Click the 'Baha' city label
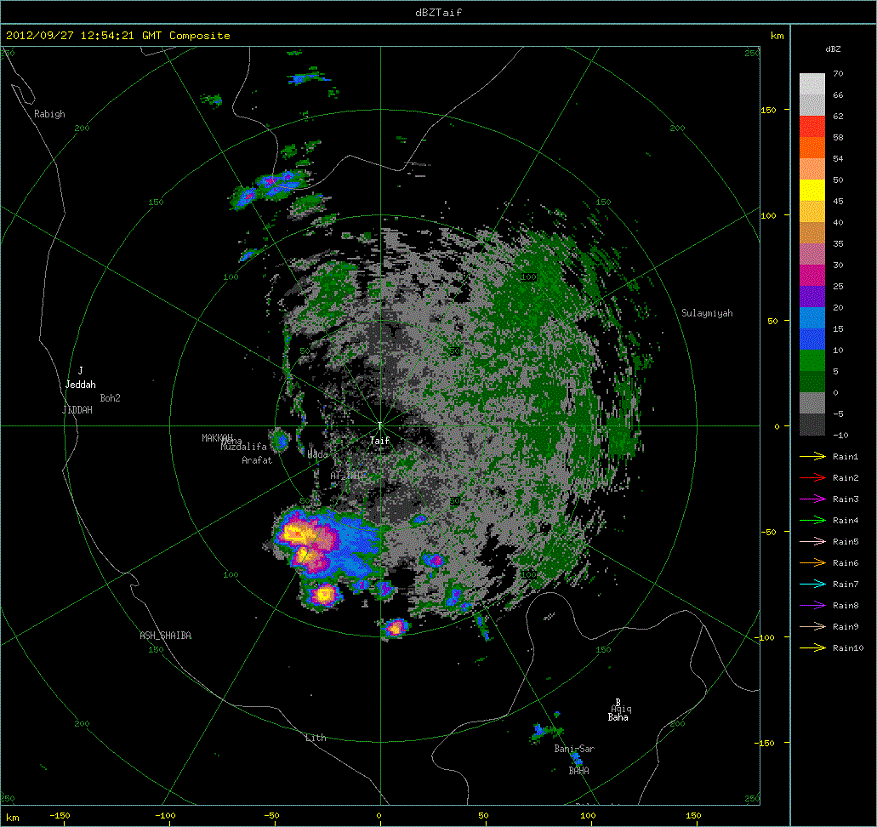 point(618,717)
